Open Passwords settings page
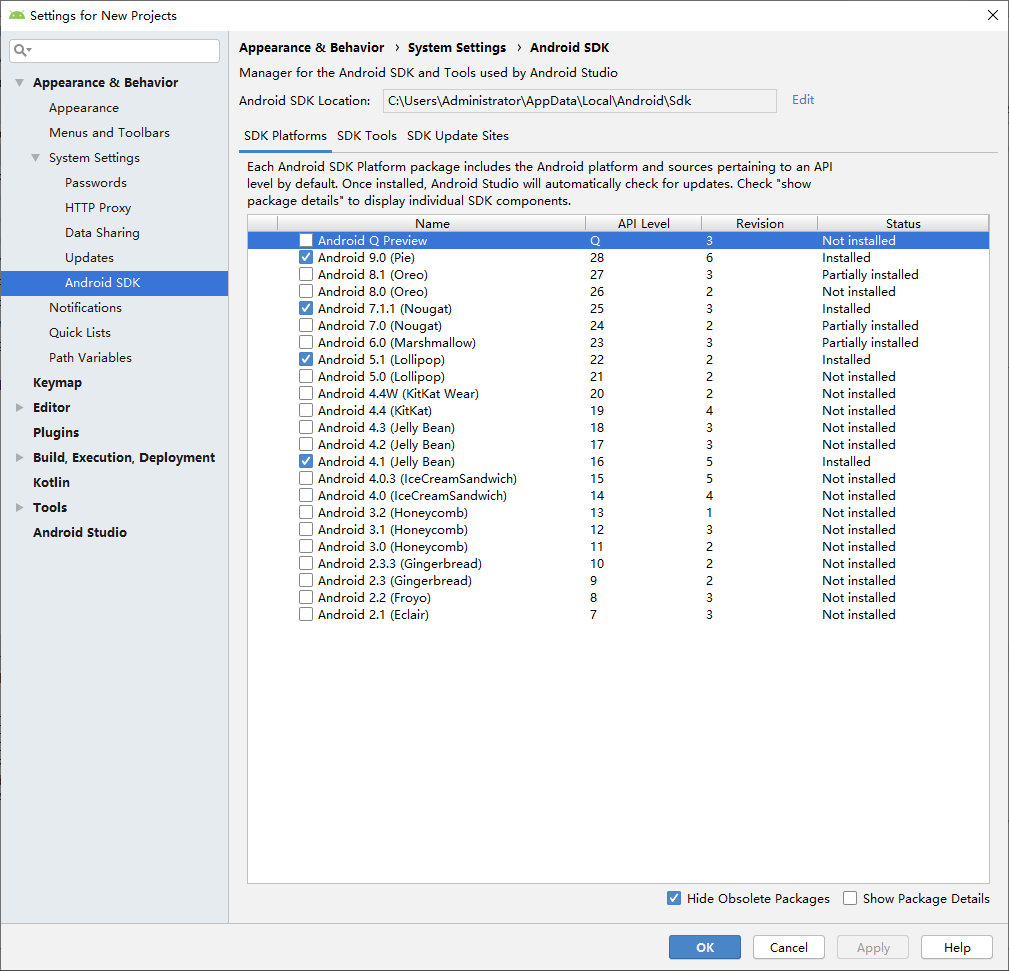 (x=96, y=183)
